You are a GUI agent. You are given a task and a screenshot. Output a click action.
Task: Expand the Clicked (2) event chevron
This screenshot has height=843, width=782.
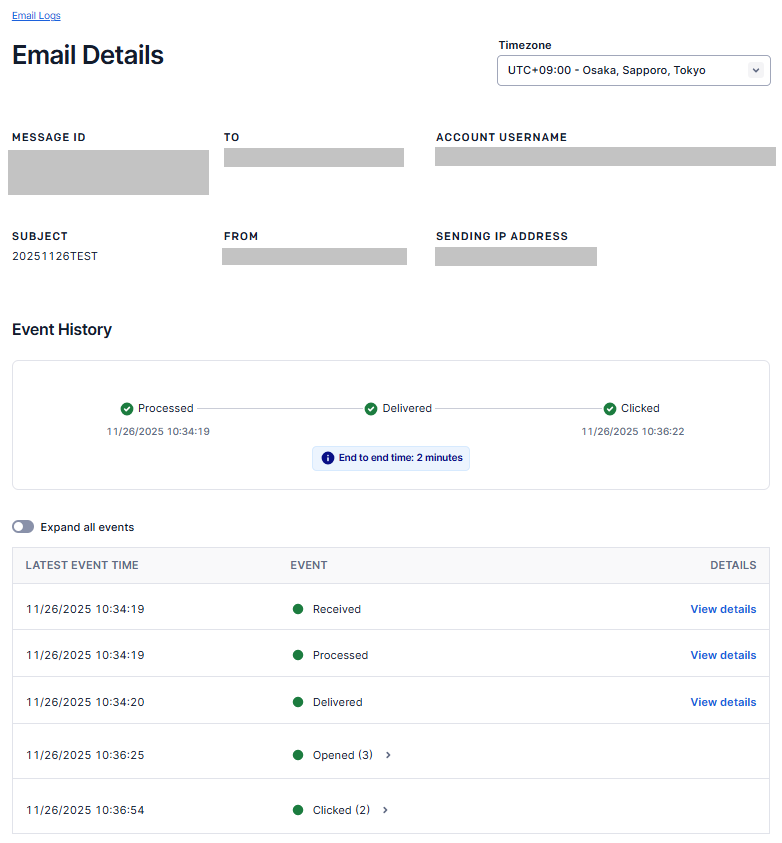[x=385, y=810]
